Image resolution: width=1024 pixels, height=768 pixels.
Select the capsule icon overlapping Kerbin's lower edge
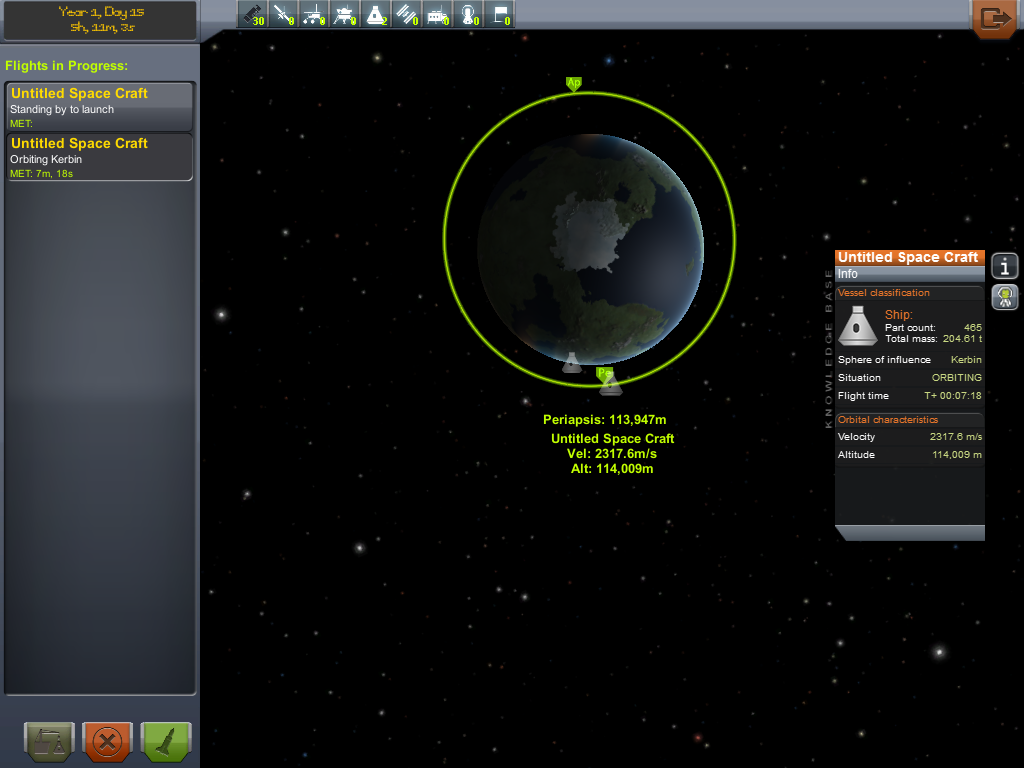pyautogui.click(x=572, y=362)
